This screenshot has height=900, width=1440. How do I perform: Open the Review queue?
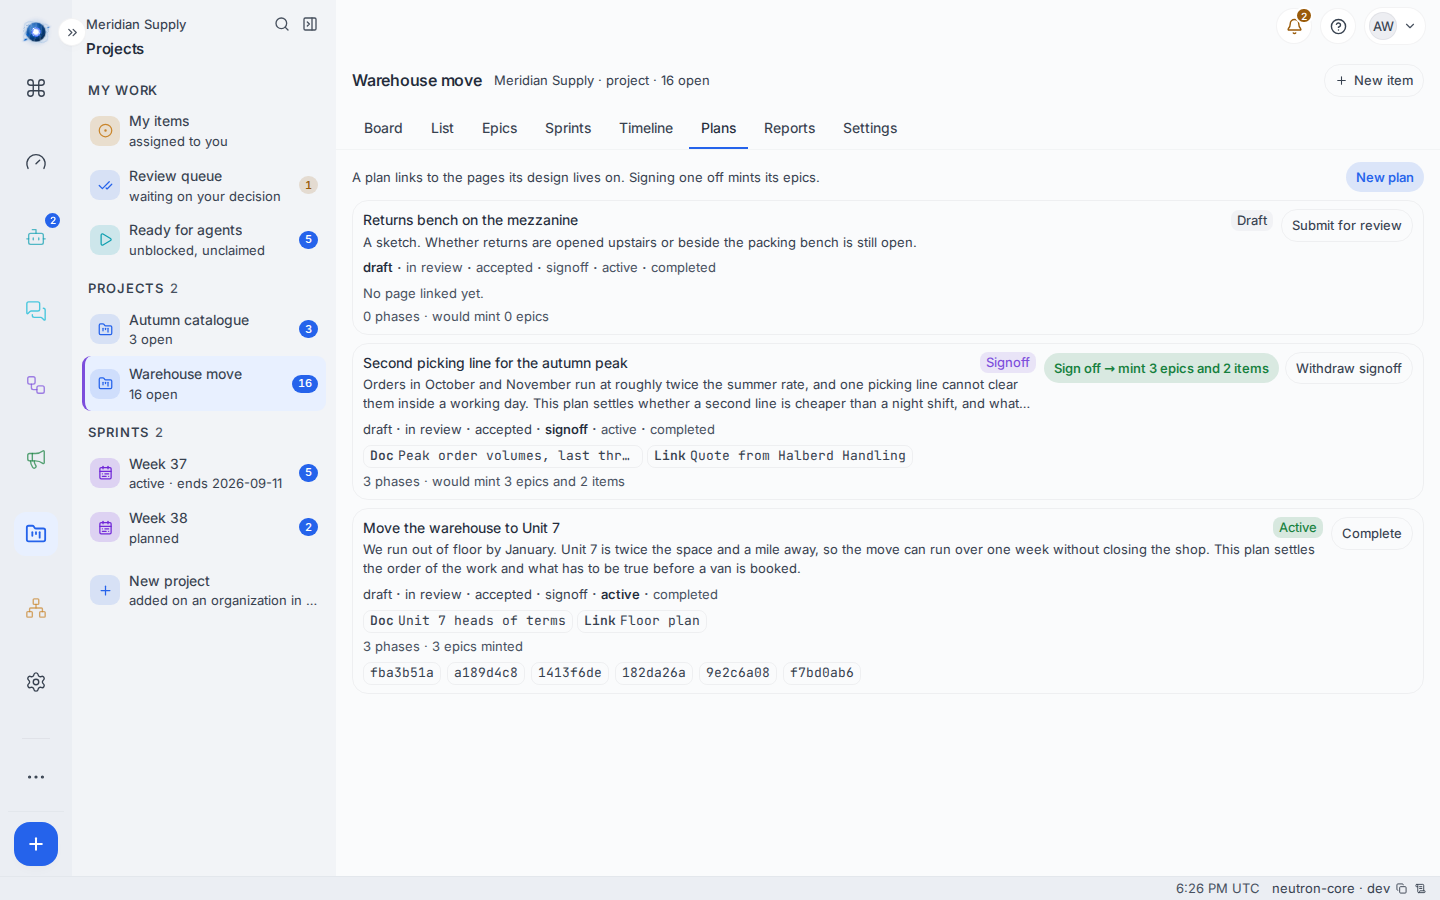tap(204, 185)
